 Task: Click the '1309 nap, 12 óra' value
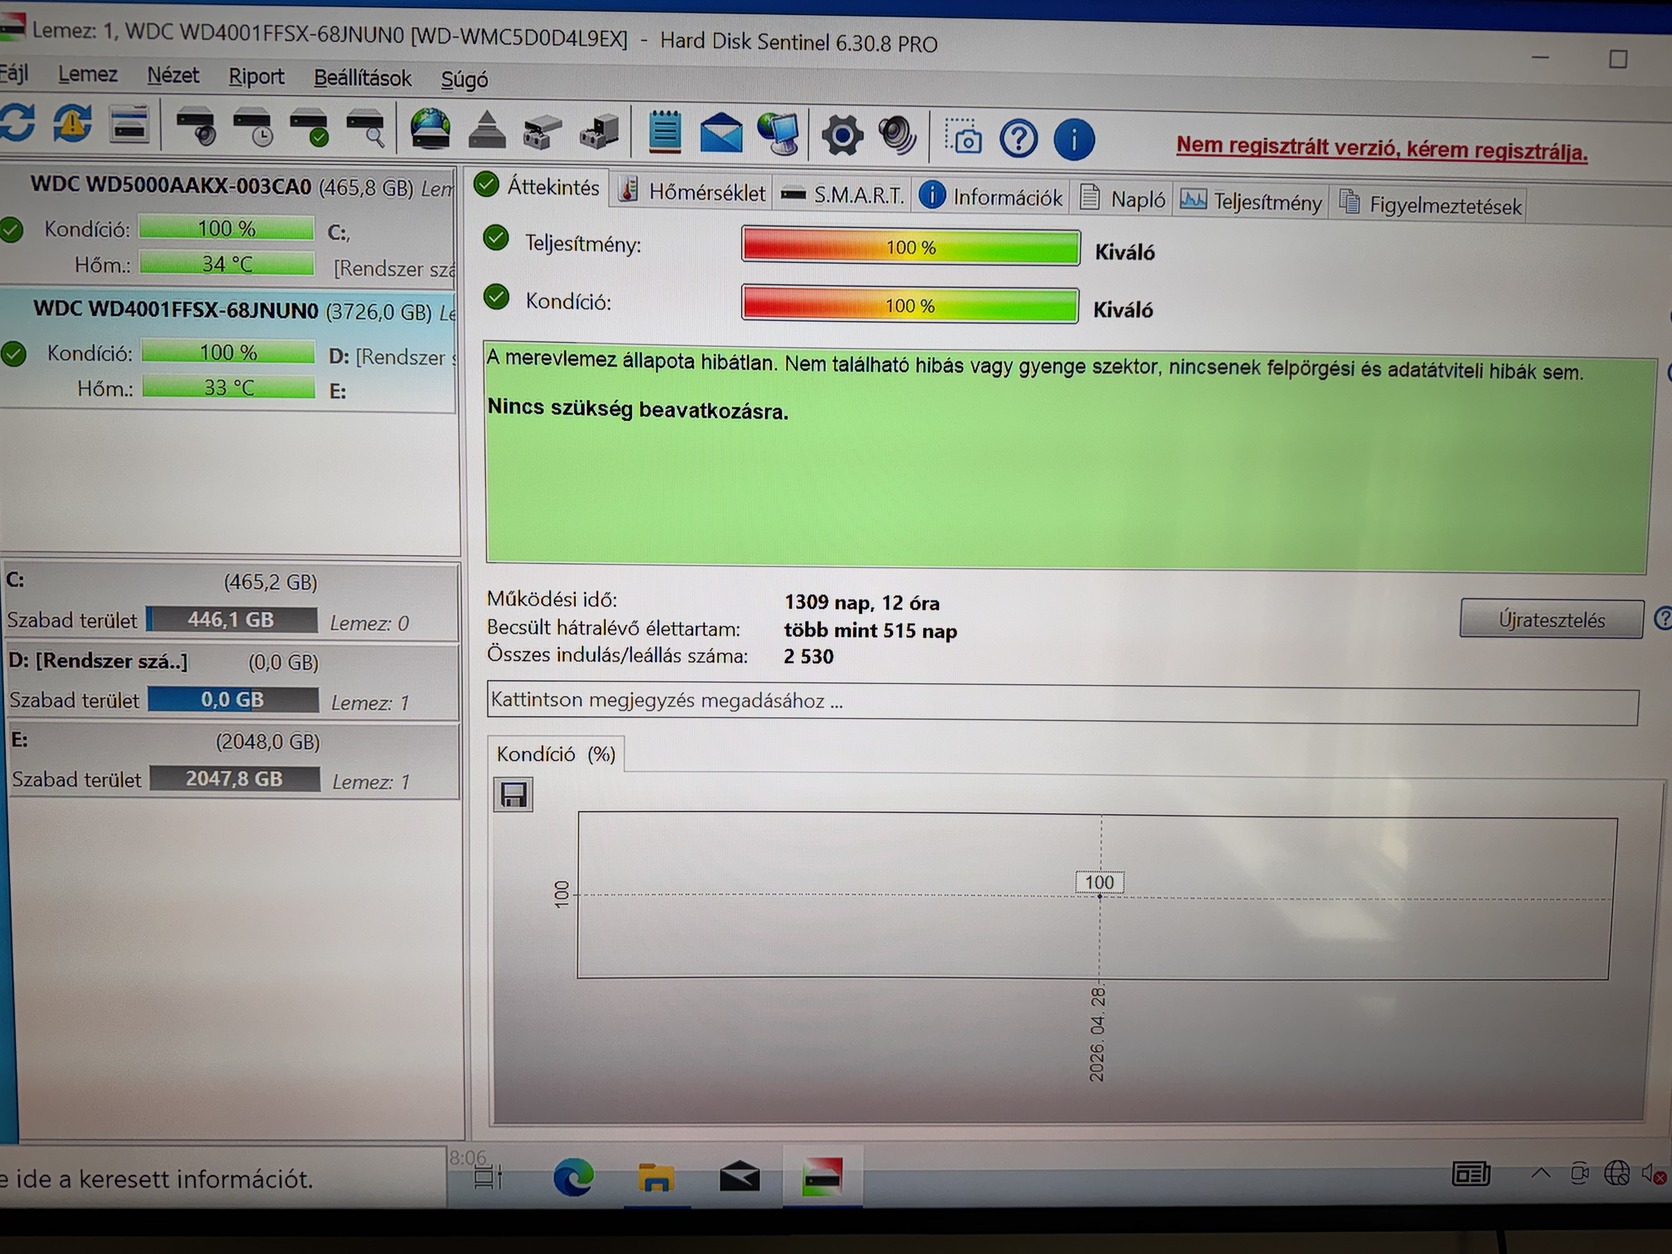coord(862,602)
